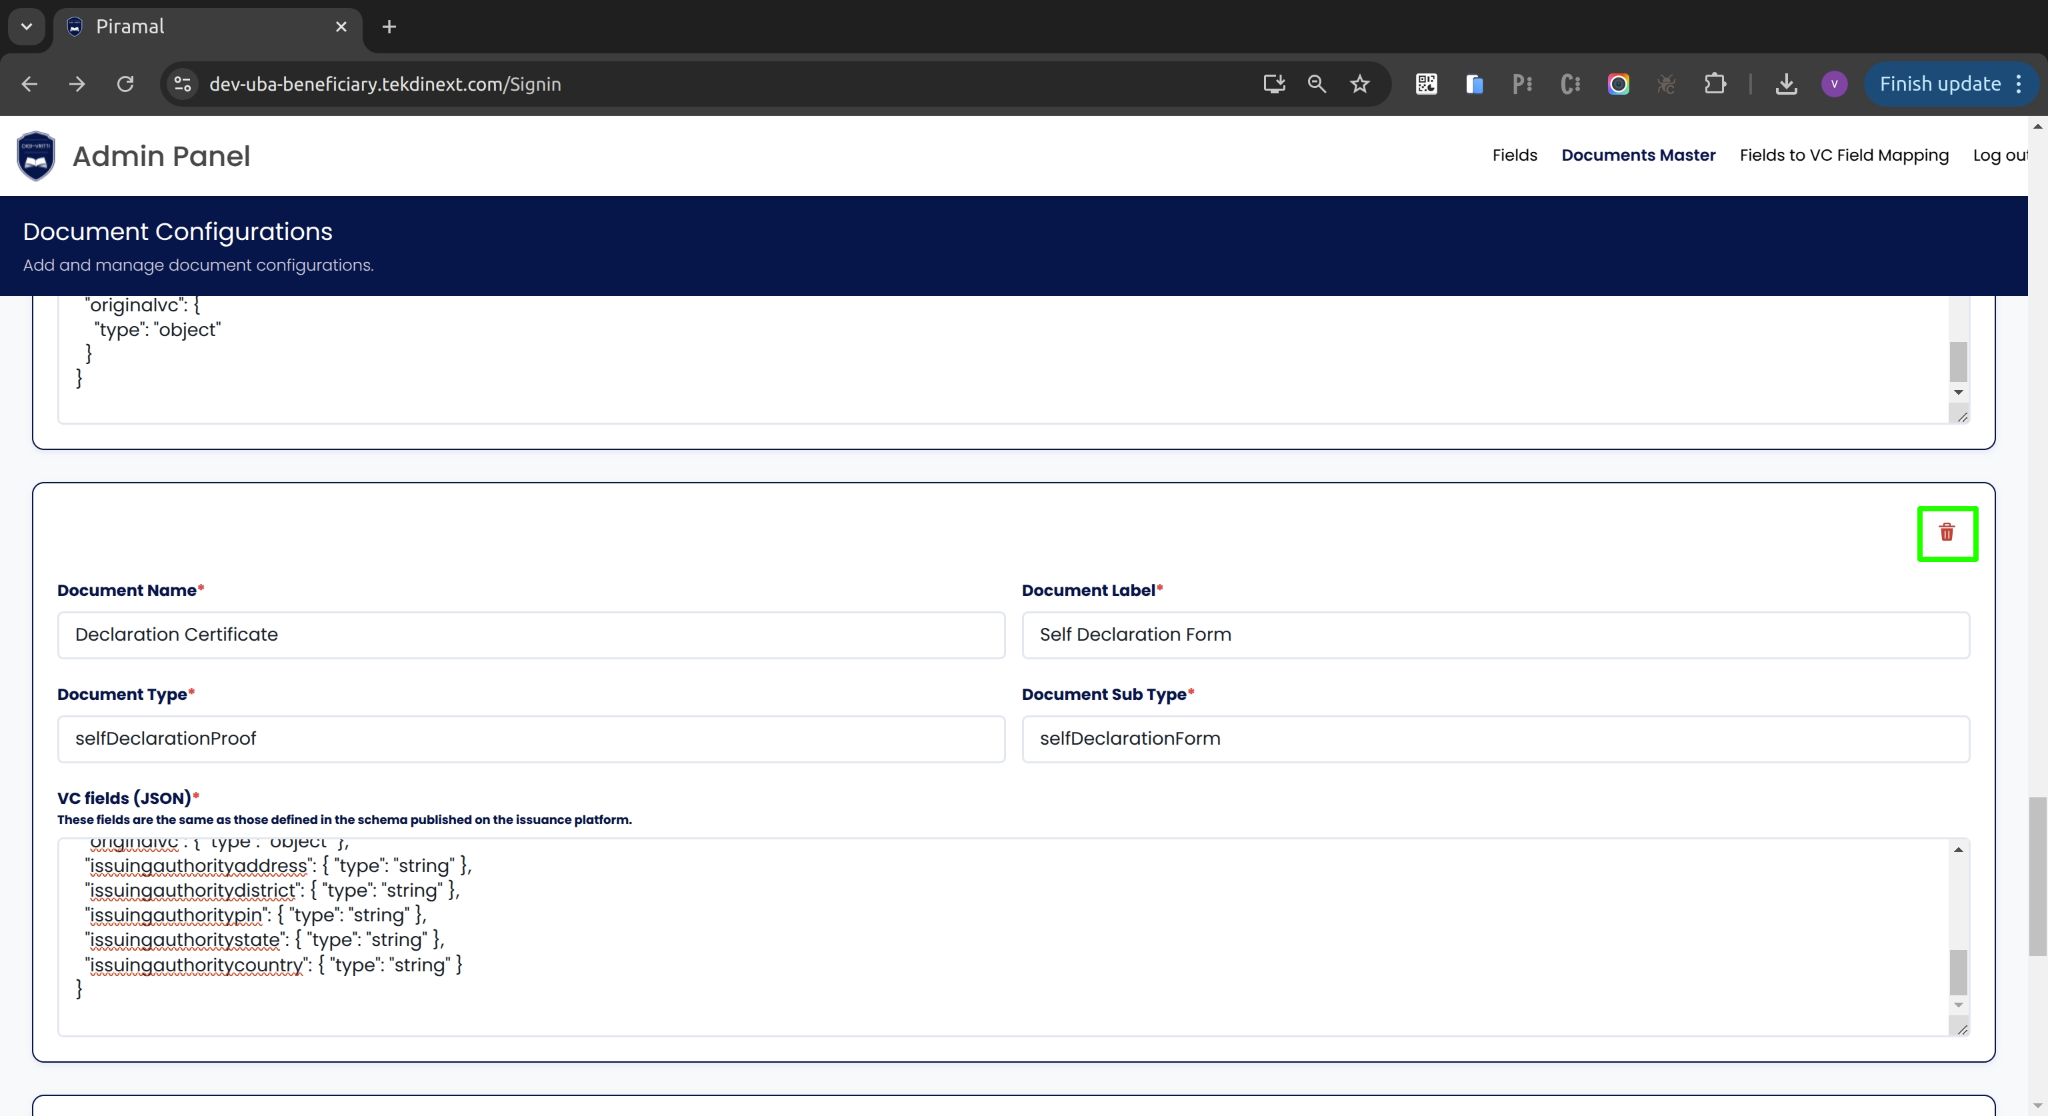Click the Log out link
This screenshot has width=2048, height=1116.
[1999, 155]
